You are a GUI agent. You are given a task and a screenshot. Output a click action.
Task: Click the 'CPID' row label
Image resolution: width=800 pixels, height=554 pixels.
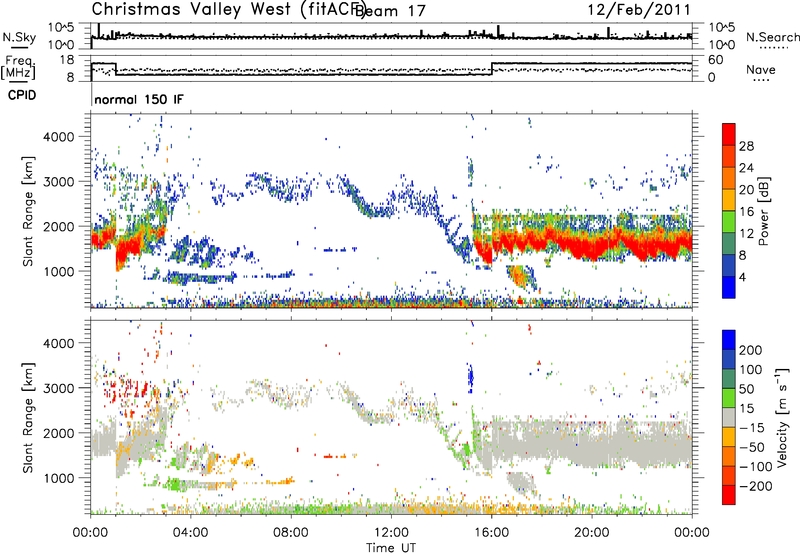click(22, 95)
